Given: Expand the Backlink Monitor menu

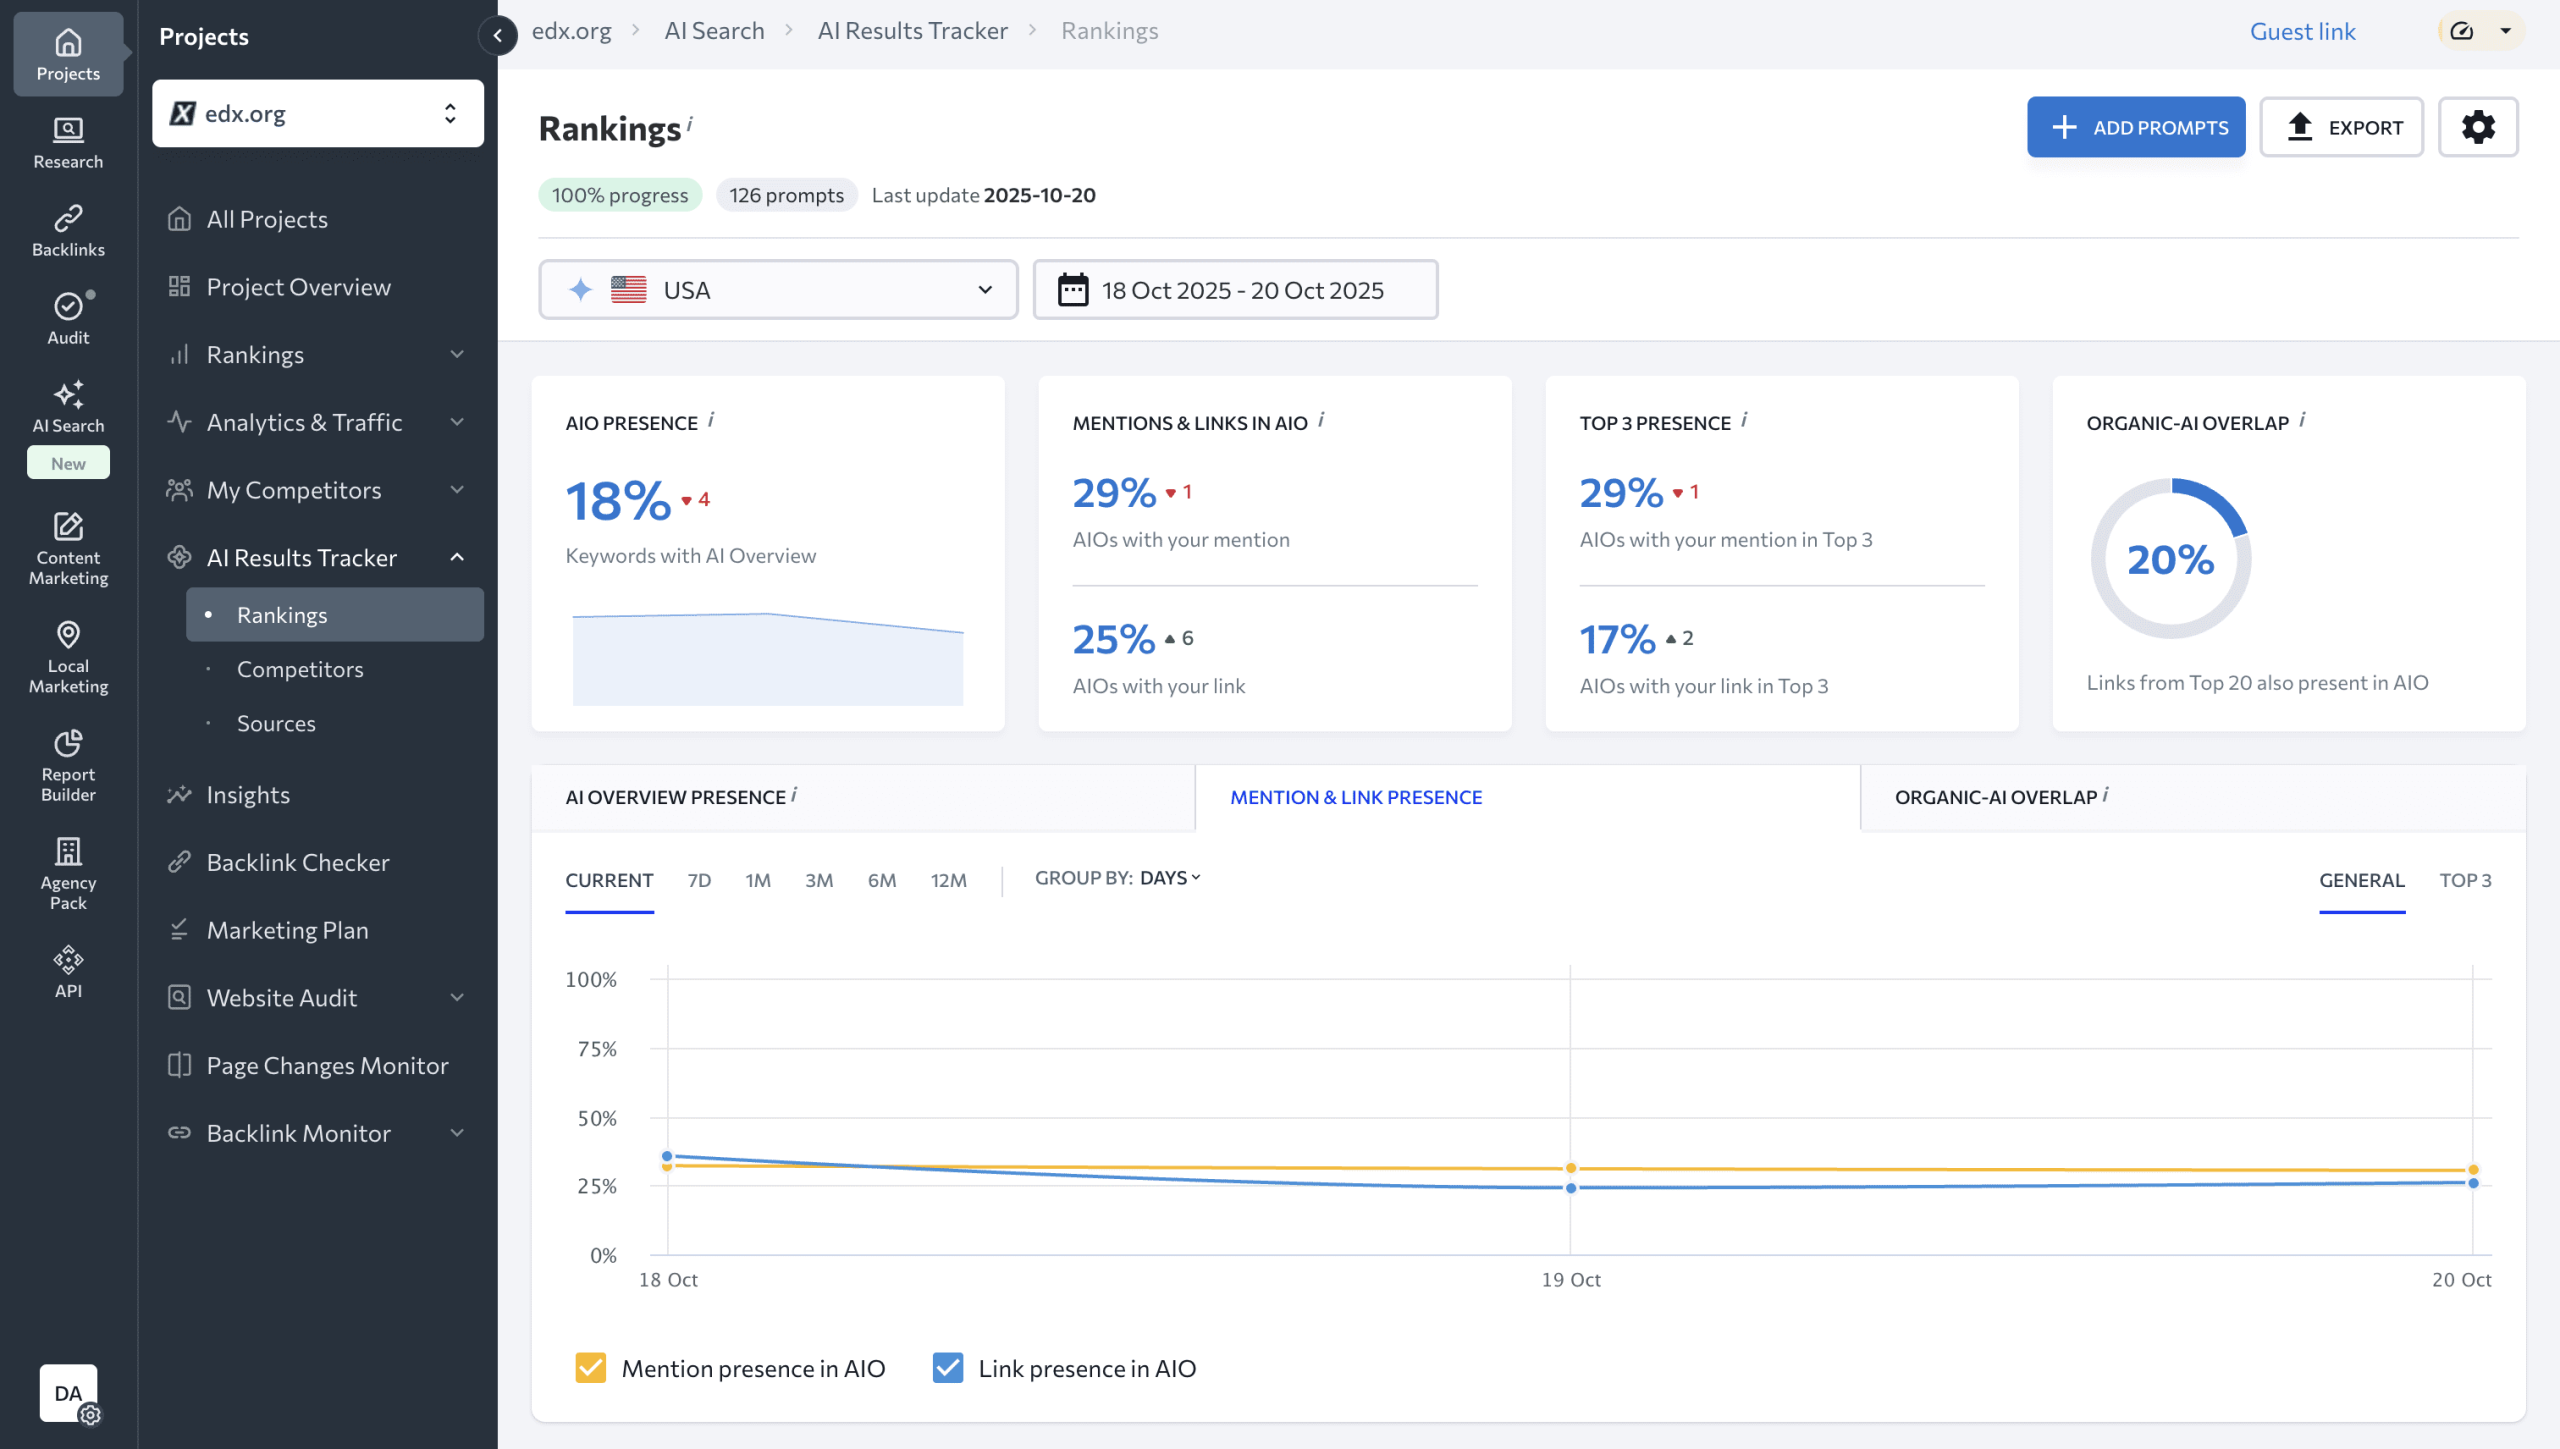Looking at the screenshot, I should [457, 1133].
